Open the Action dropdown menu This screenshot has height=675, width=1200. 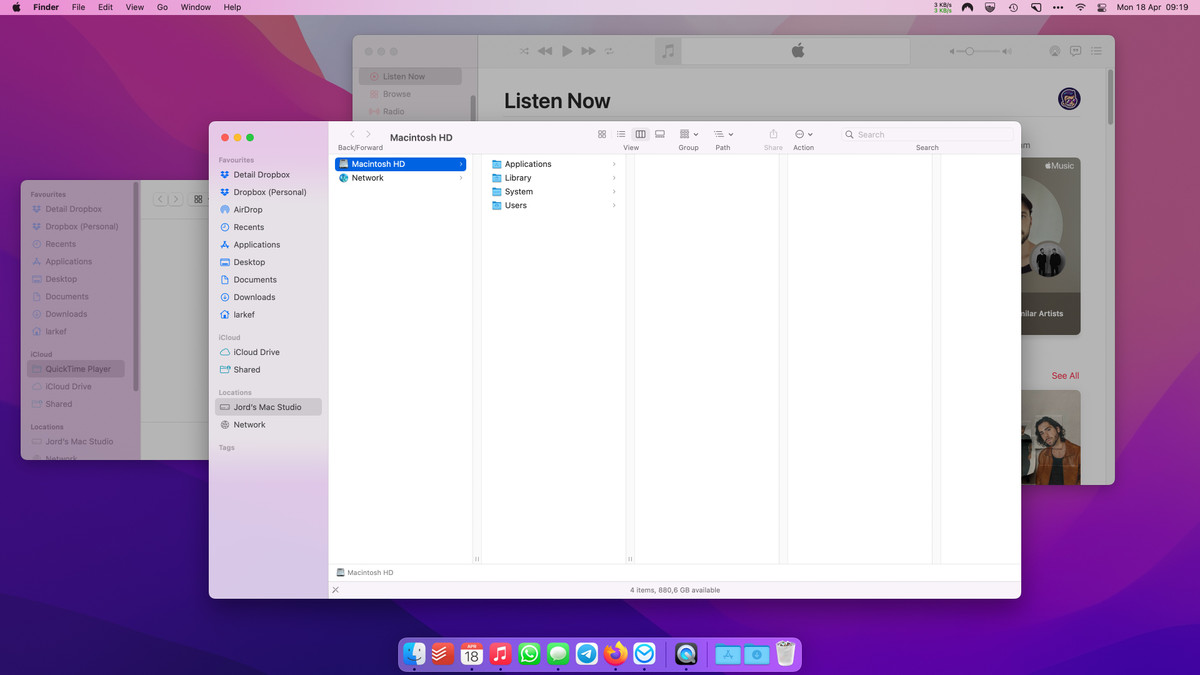tap(803, 134)
